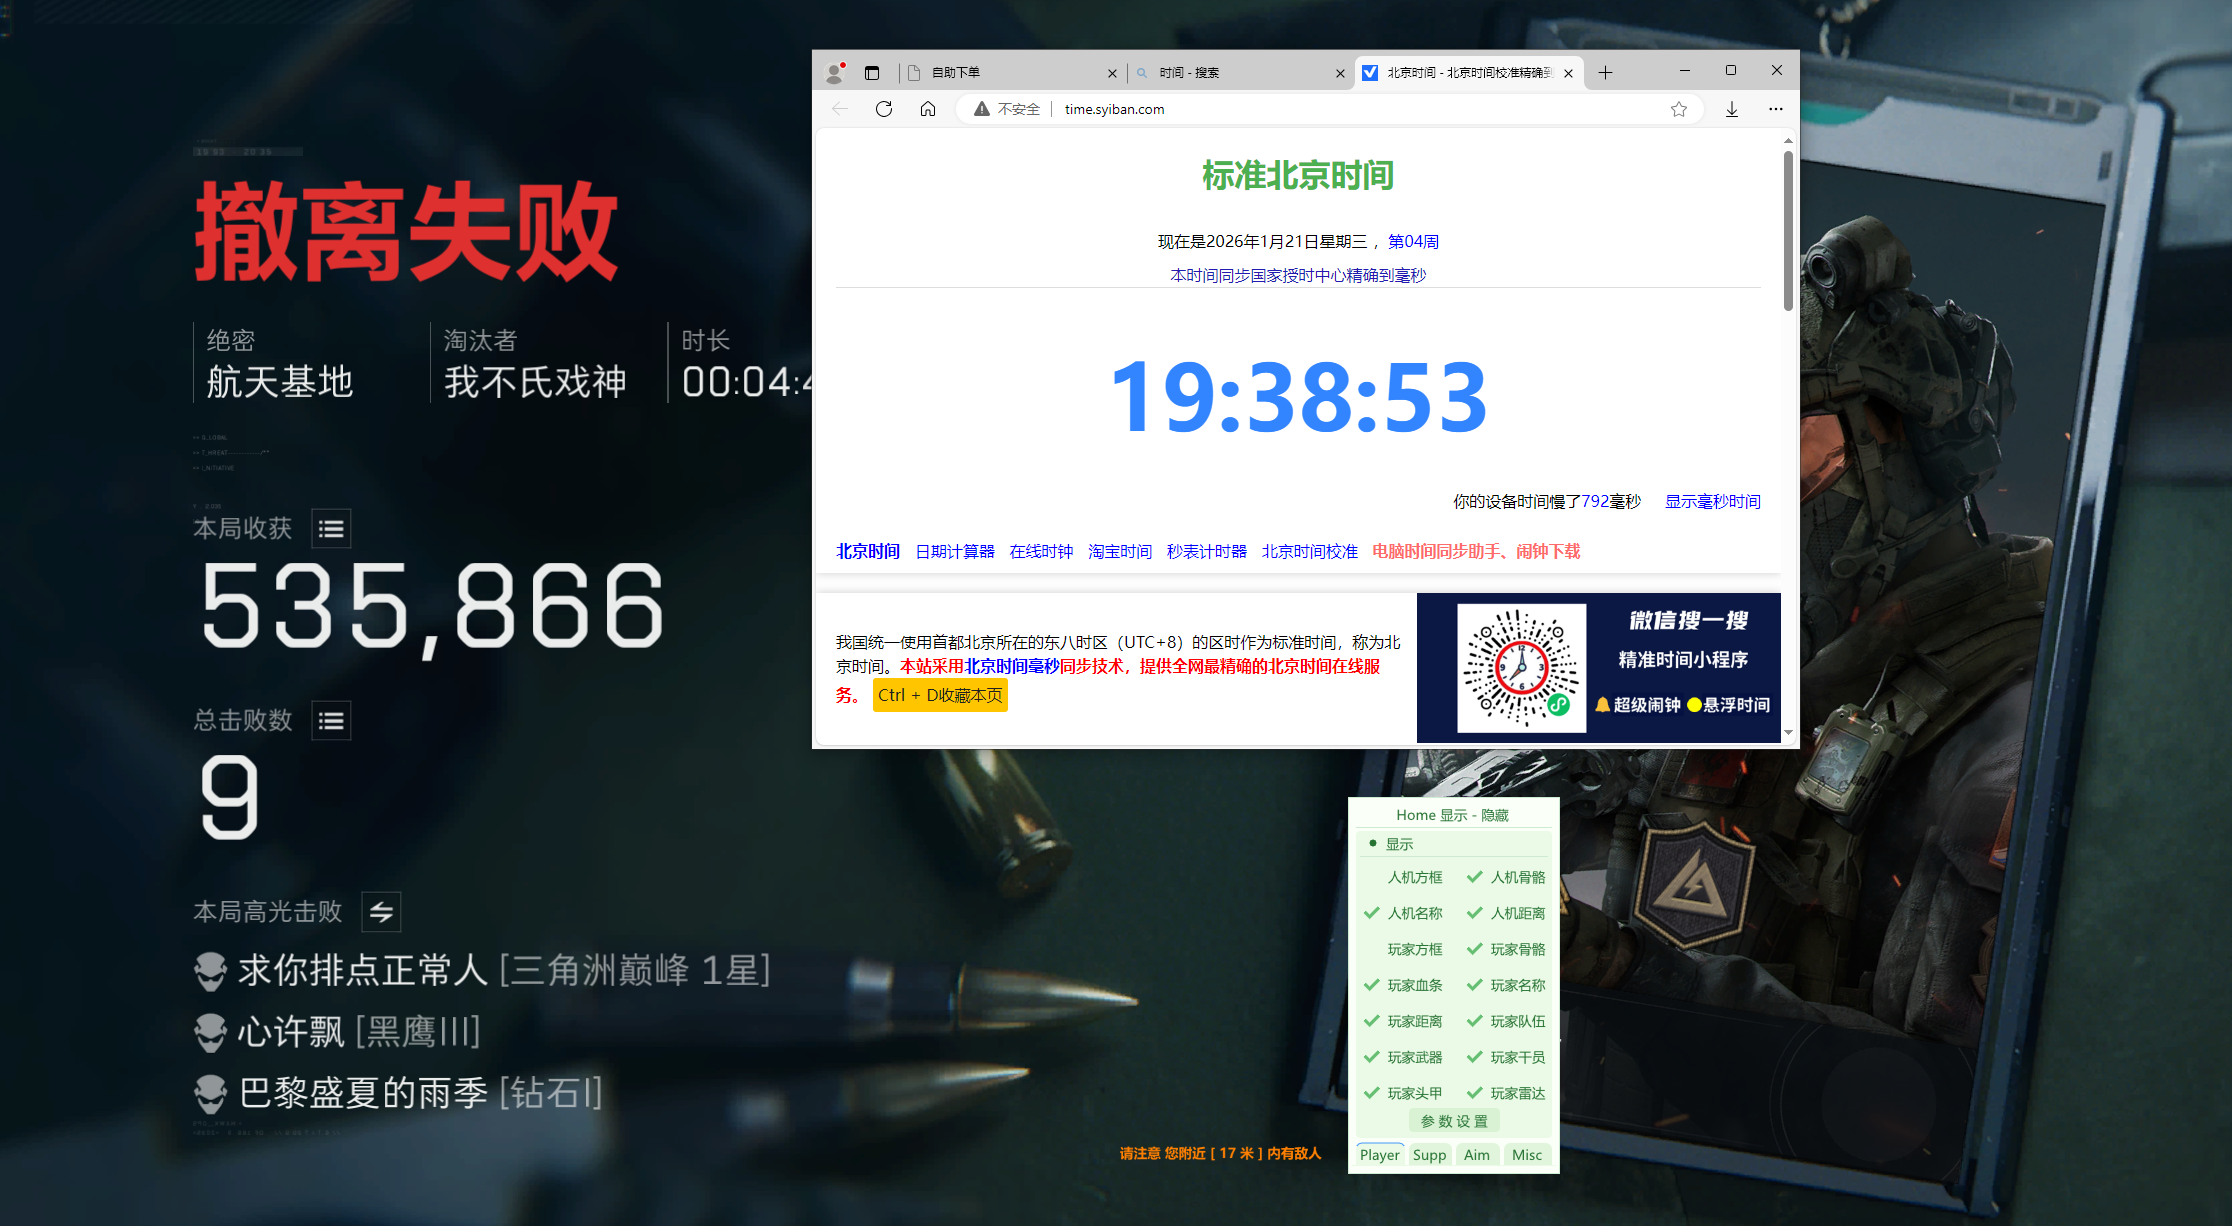This screenshot has height=1226, width=2232.
Task: Click the favorites star icon in address bar
Action: coord(1679,109)
